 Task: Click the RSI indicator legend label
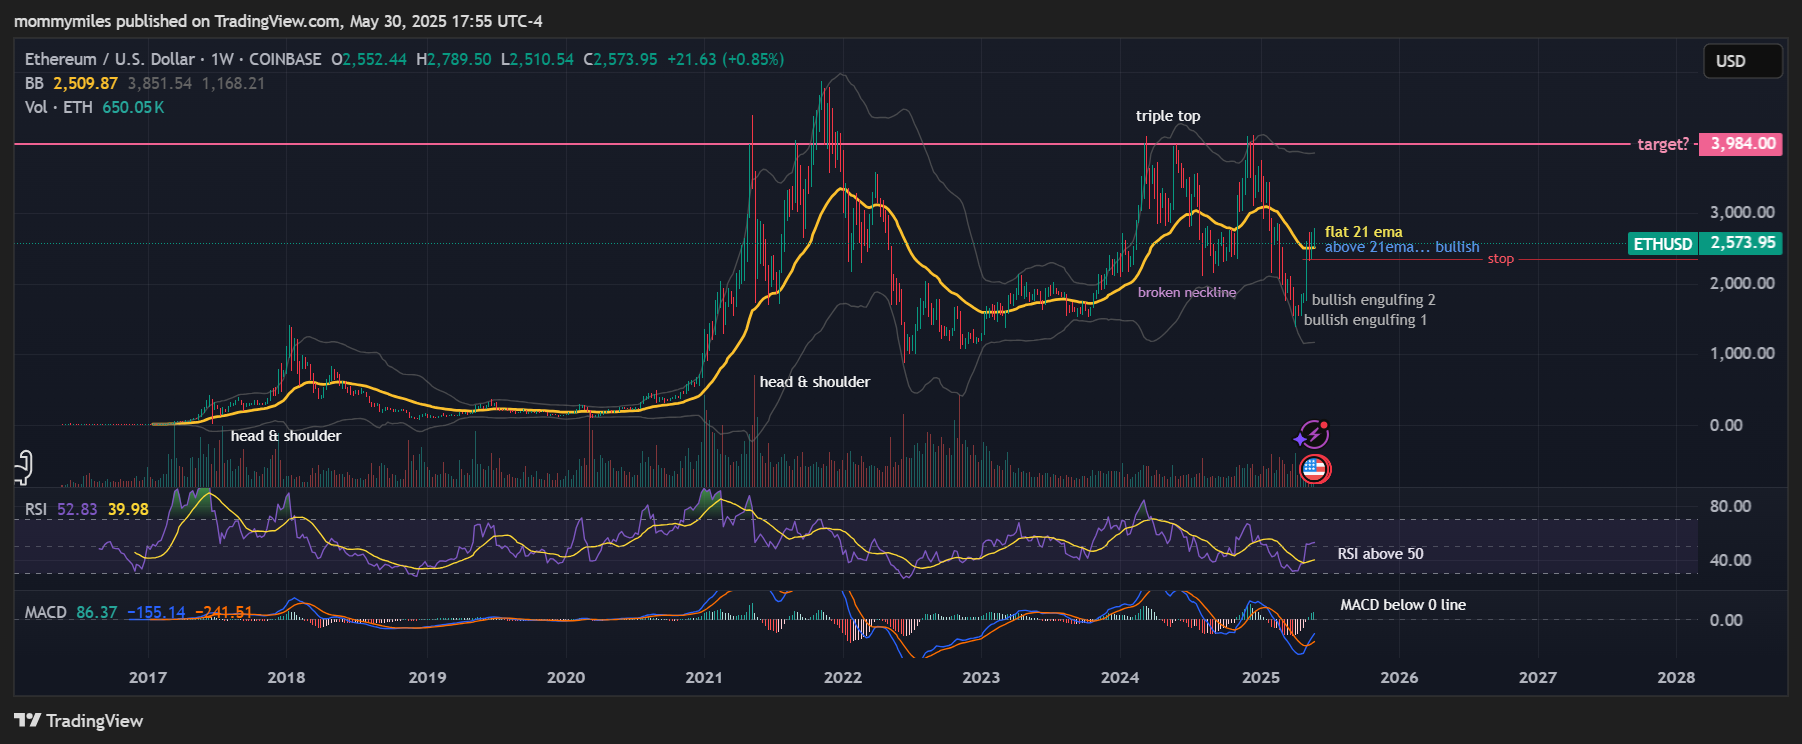point(35,509)
